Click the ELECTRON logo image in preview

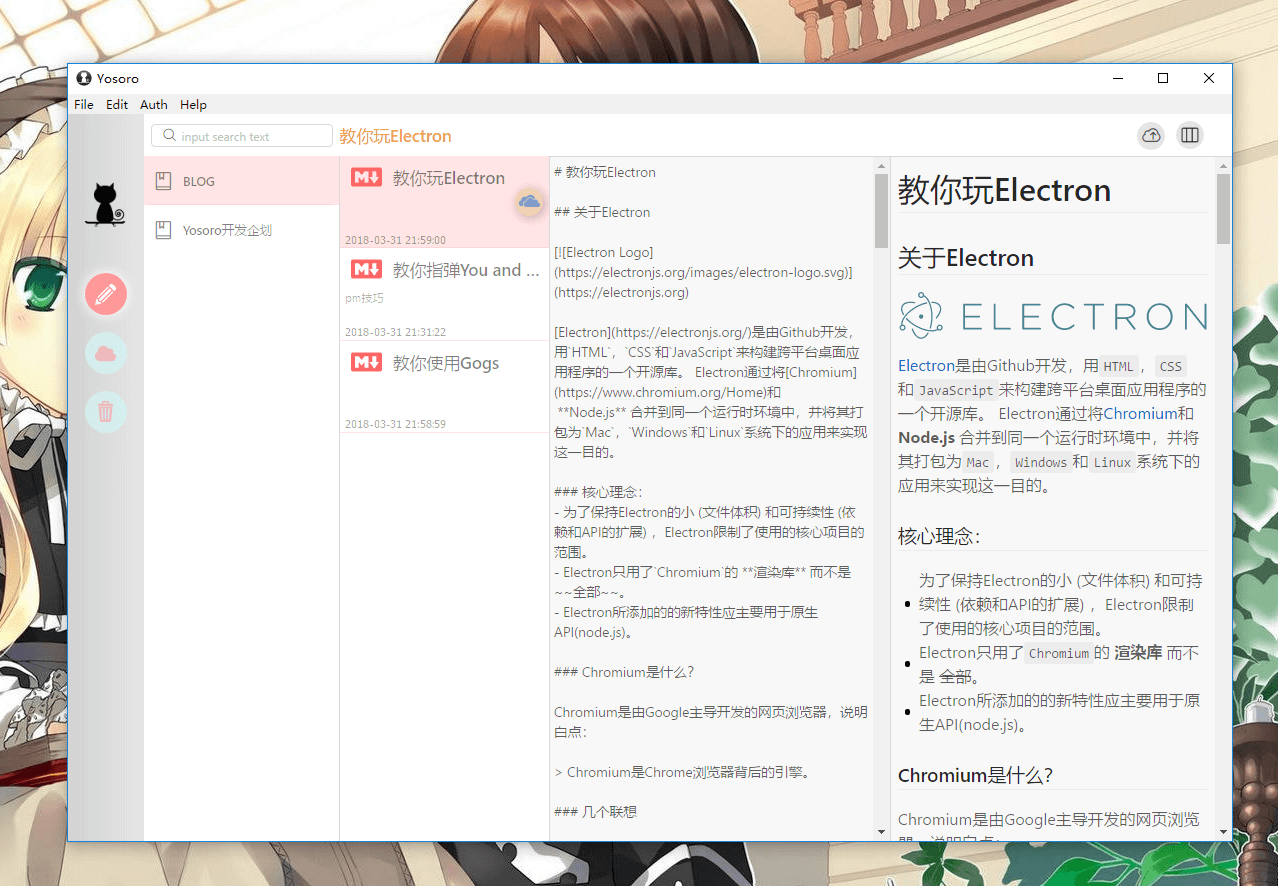click(1052, 316)
